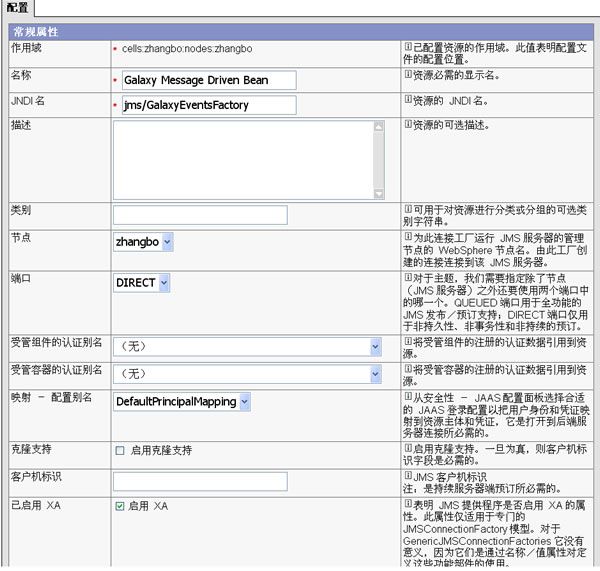The width and height of the screenshot is (600, 571).
Task: Click the 名称 field with Galaxy Message Driven Bean
Action: (x=209, y=80)
